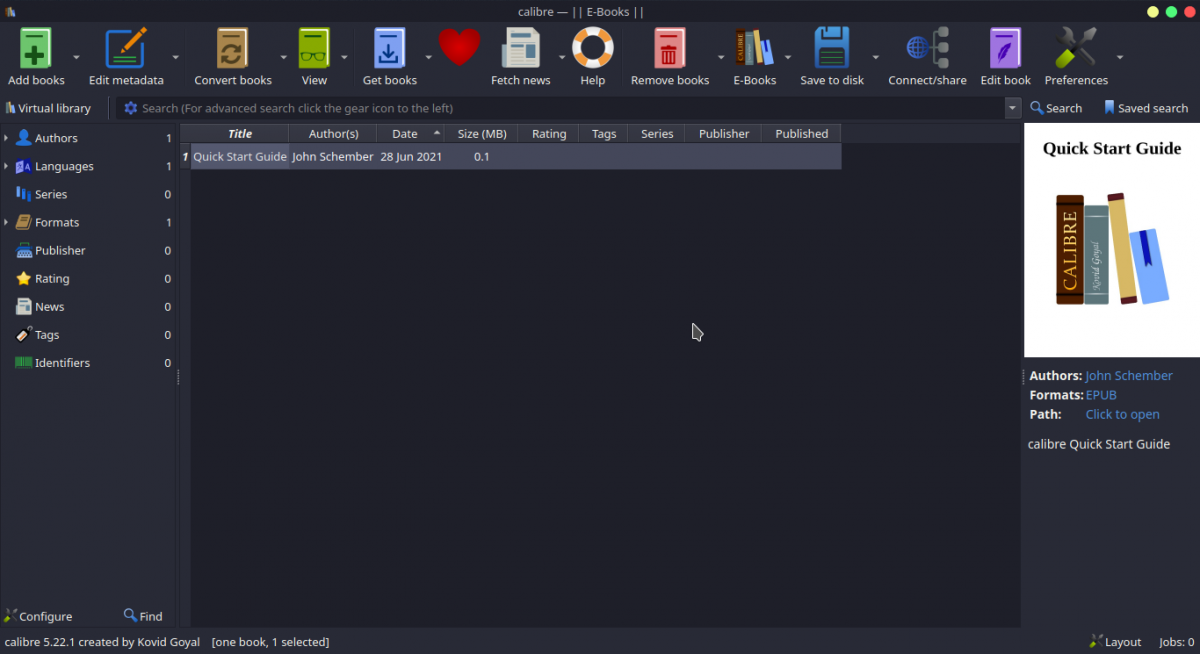The image size is (1200, 654).
Task: Click the Add books toolbar icon
Action: [36, 48]
